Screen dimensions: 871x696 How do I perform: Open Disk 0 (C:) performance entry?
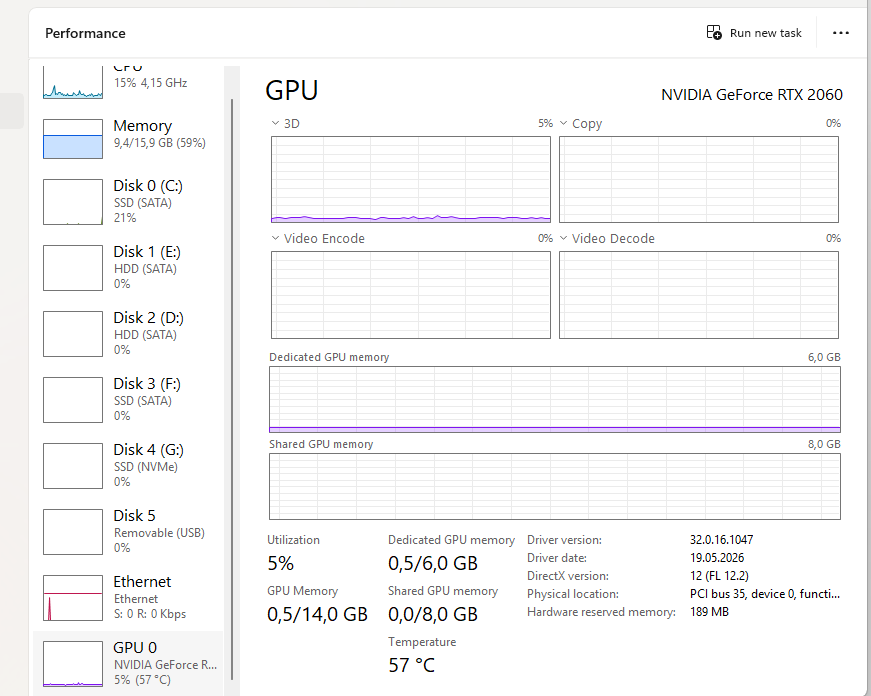128,202
